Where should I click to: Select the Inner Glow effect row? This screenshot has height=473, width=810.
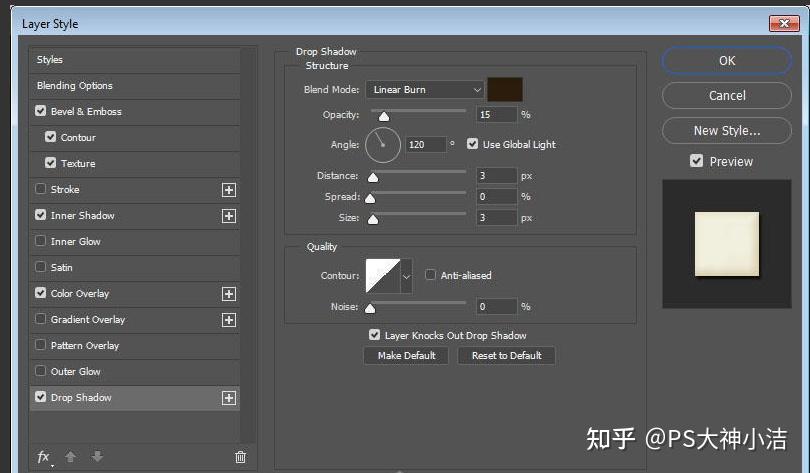point(135,242)
